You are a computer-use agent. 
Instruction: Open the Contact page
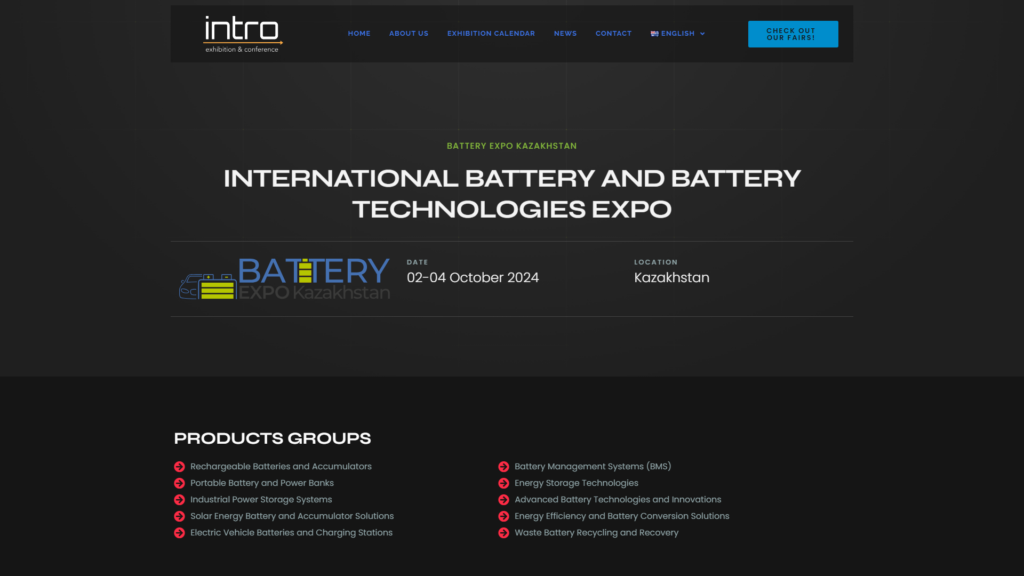(x=613, y=33)
